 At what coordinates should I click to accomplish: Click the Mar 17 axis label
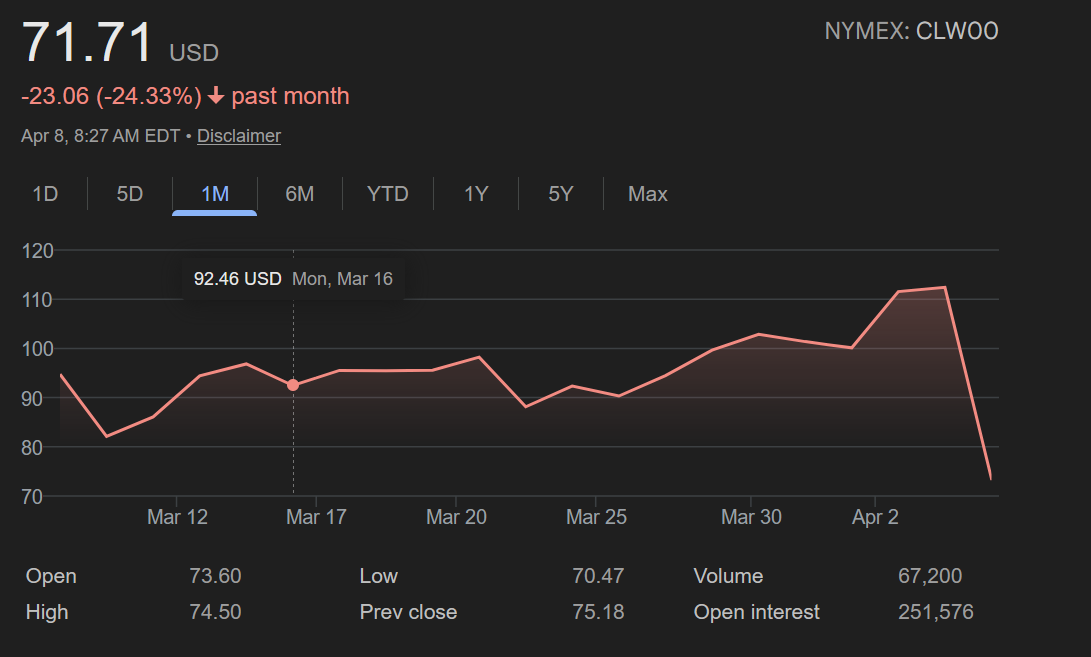(x=317, y=517)
